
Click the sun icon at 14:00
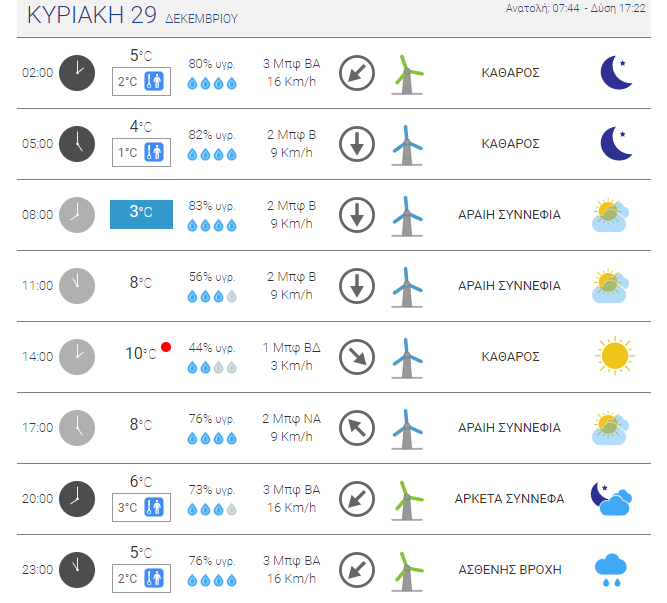tap(615, 356)
